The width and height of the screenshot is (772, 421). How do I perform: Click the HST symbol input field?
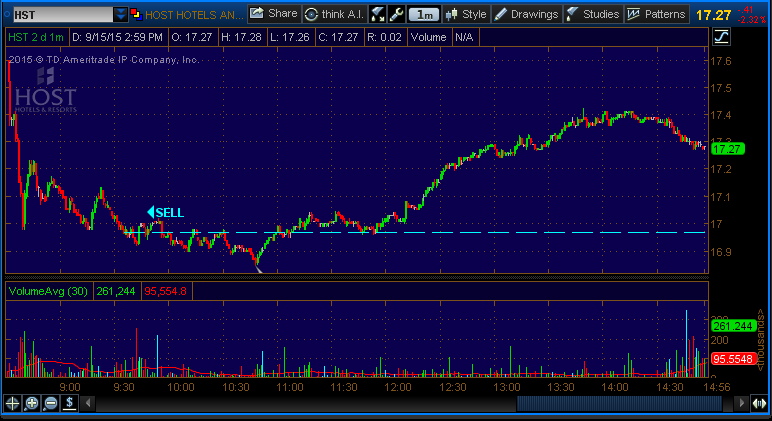pyautogui.click(x=63, y=15)
